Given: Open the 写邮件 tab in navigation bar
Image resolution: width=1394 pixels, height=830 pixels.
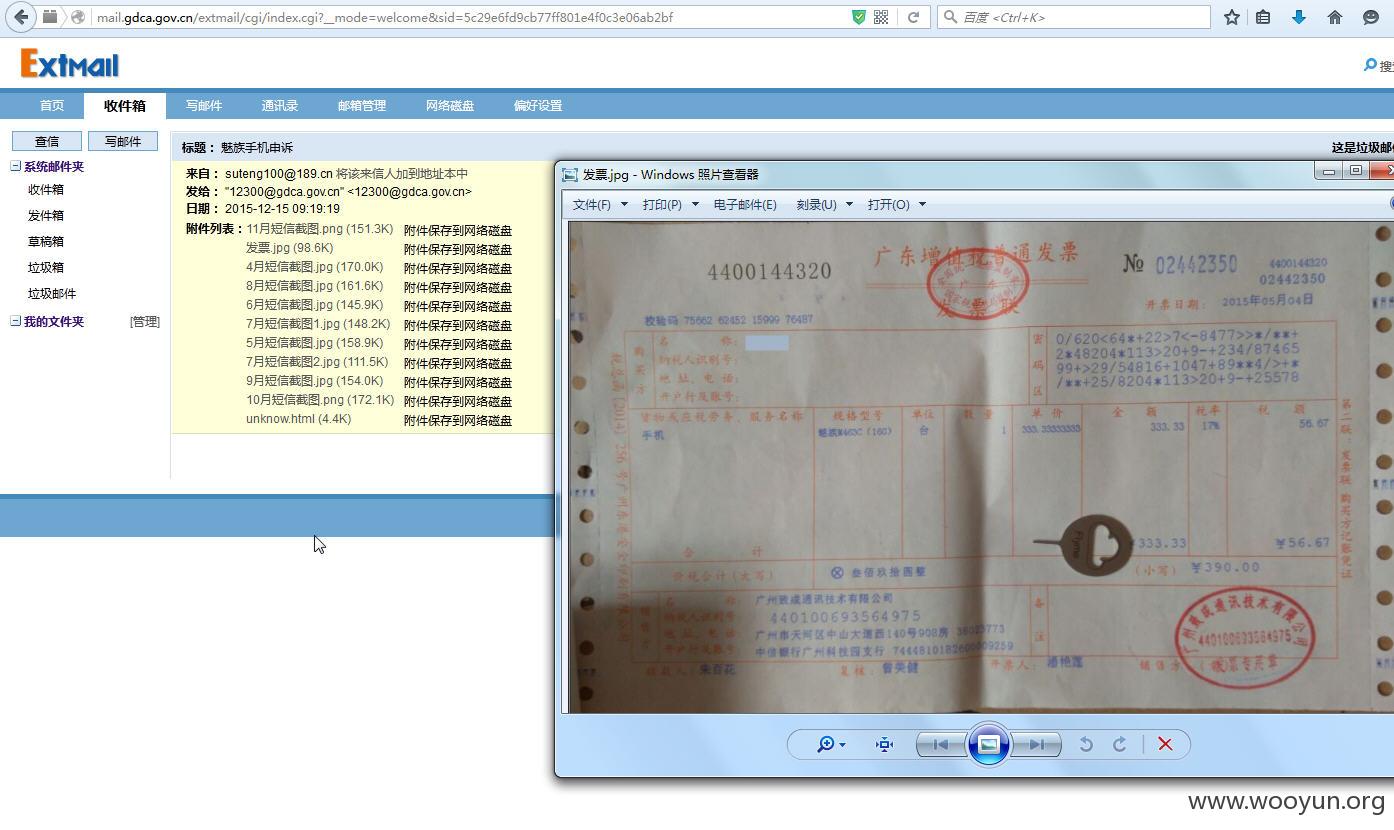Looking at the screenshot, I should pyautogui.click(x=204, y=105).
